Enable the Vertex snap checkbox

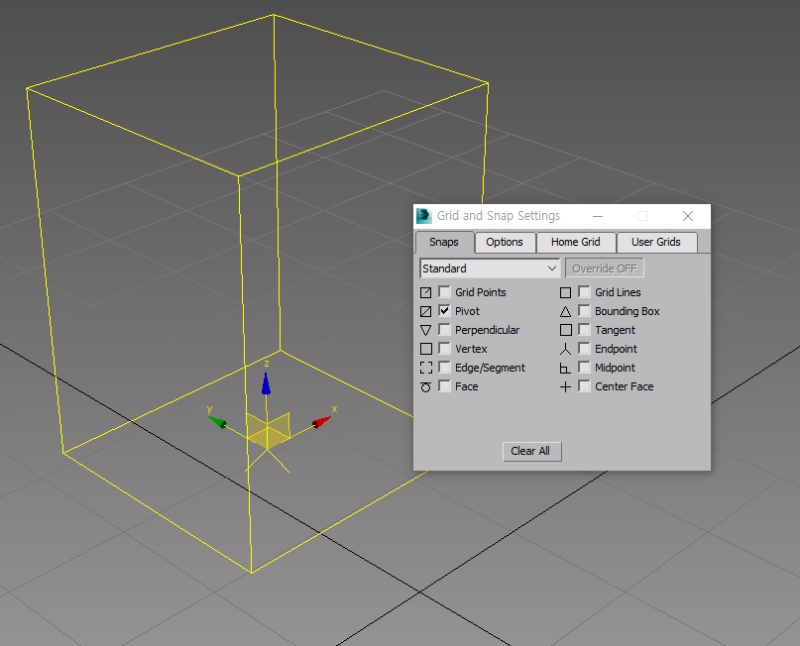[443, 348]
